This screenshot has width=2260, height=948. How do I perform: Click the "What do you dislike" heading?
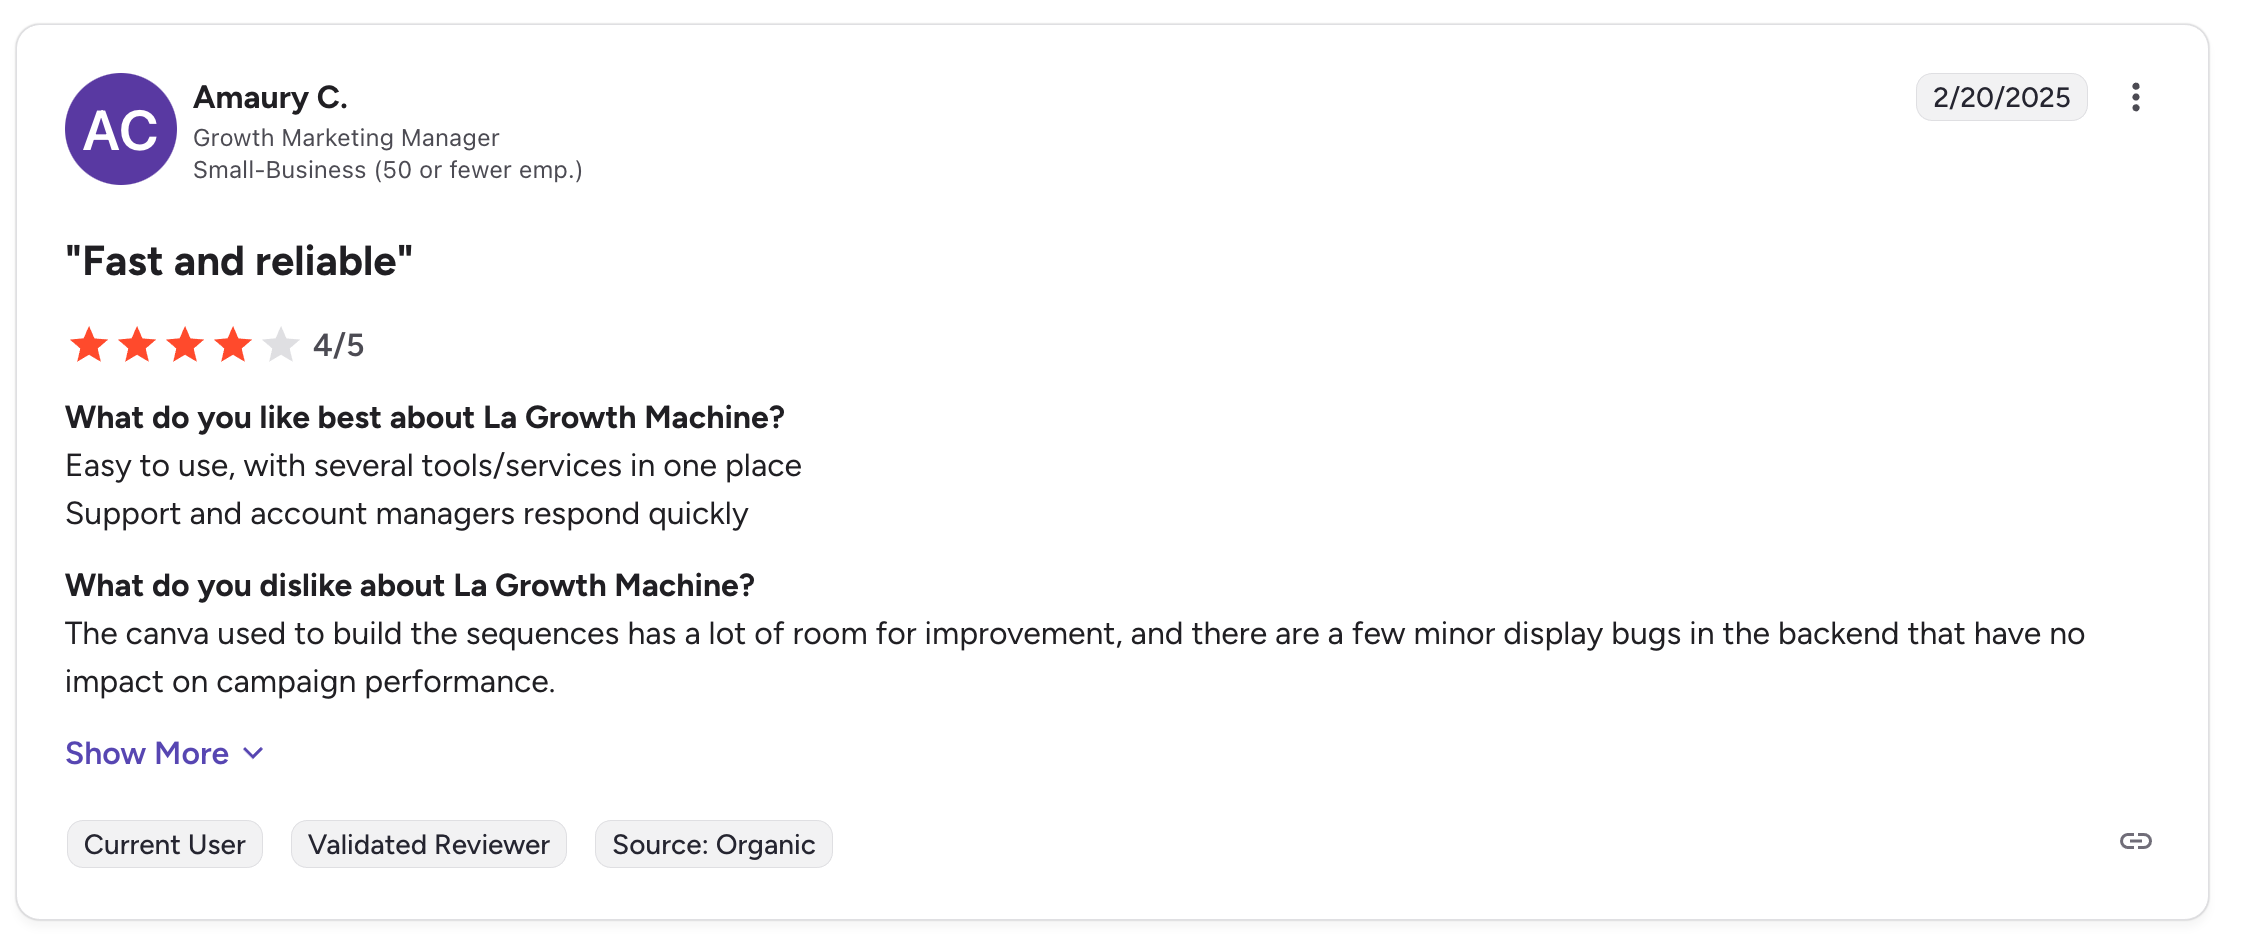[x=410, y=585]
